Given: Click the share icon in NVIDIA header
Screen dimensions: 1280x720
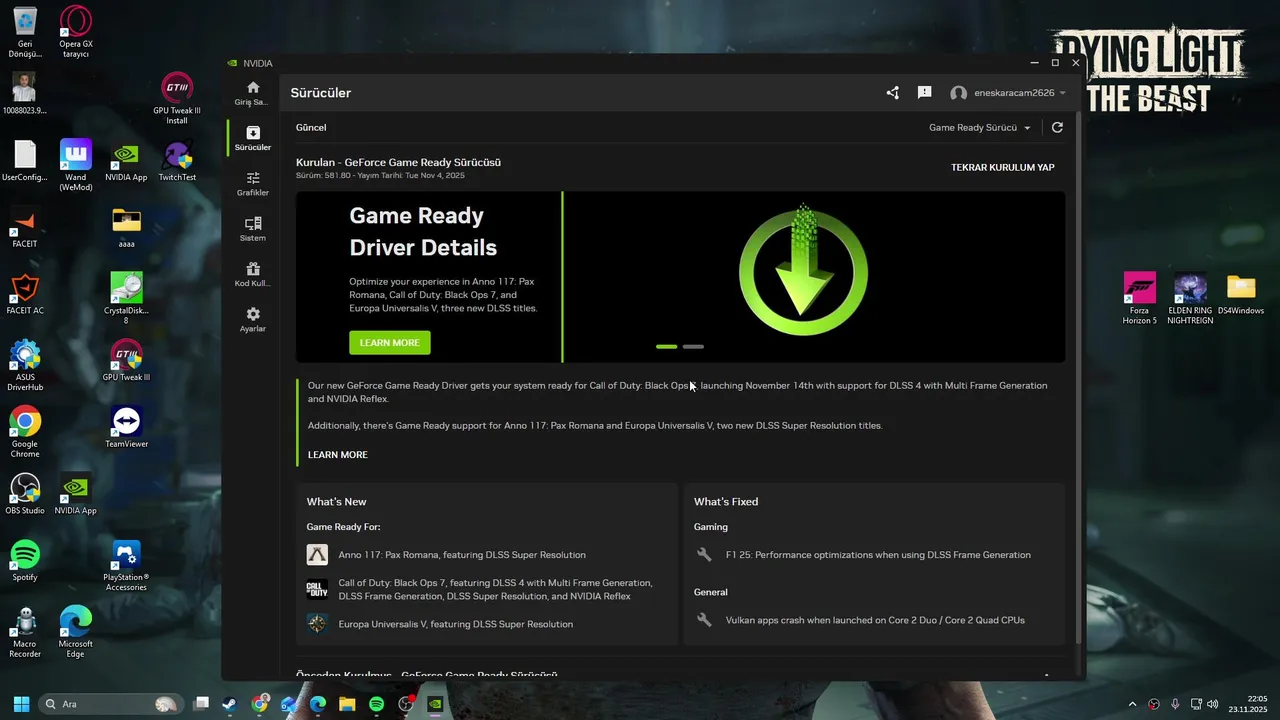Looking at the screenshot, I should [x=893, y=93].
